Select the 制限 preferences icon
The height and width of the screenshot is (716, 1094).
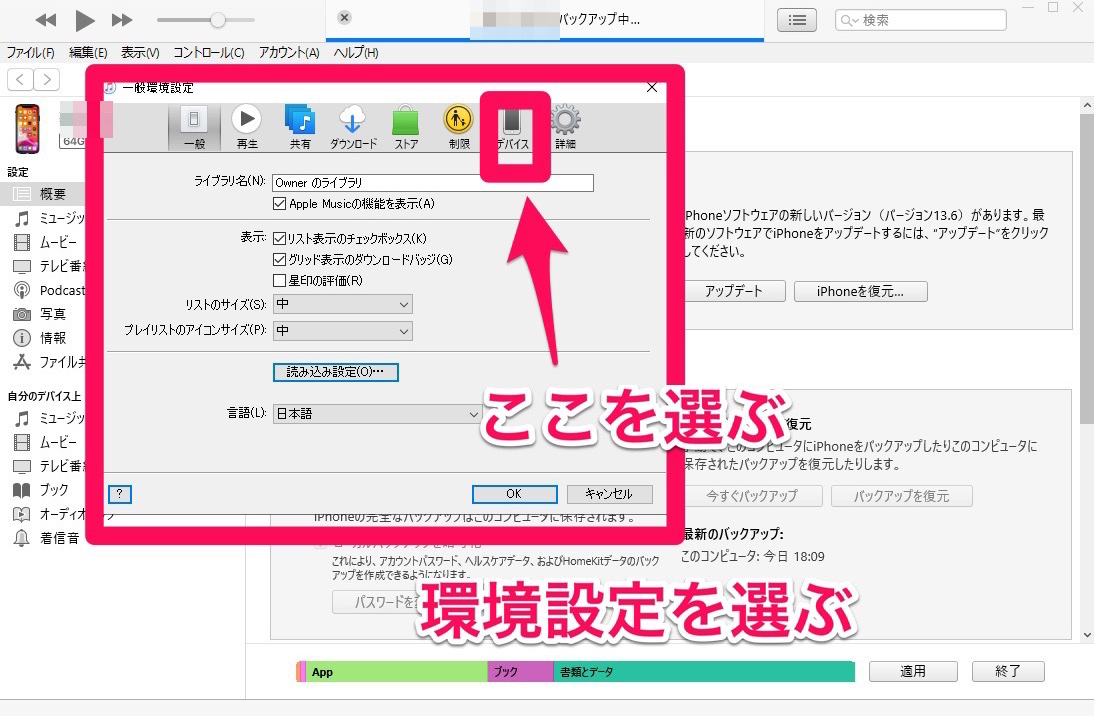click(457, 124)
